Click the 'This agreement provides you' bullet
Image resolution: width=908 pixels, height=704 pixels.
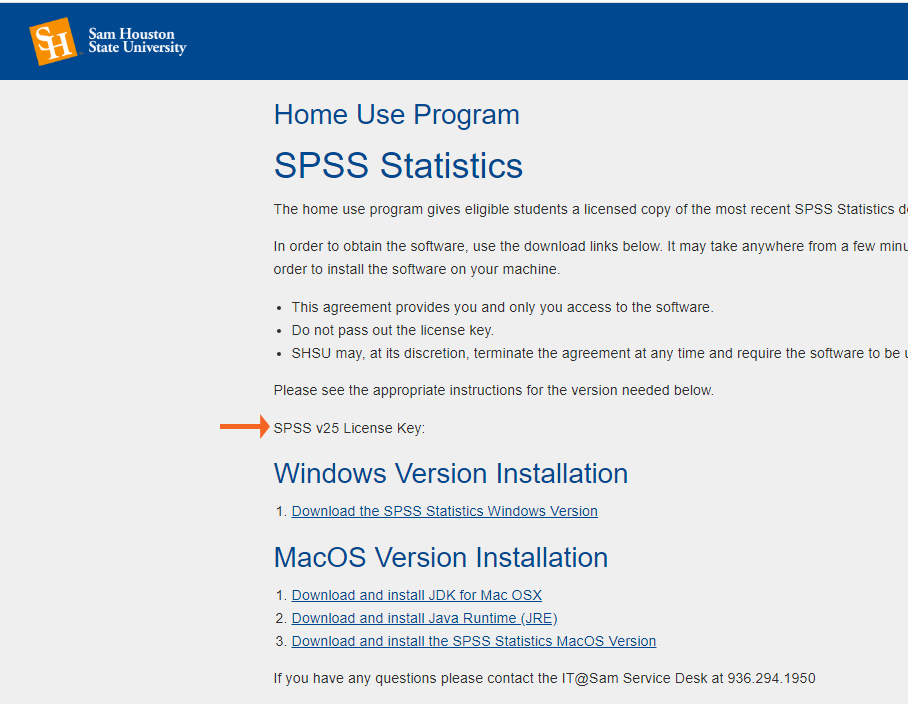pyautogui.click(x=502, y=307)
